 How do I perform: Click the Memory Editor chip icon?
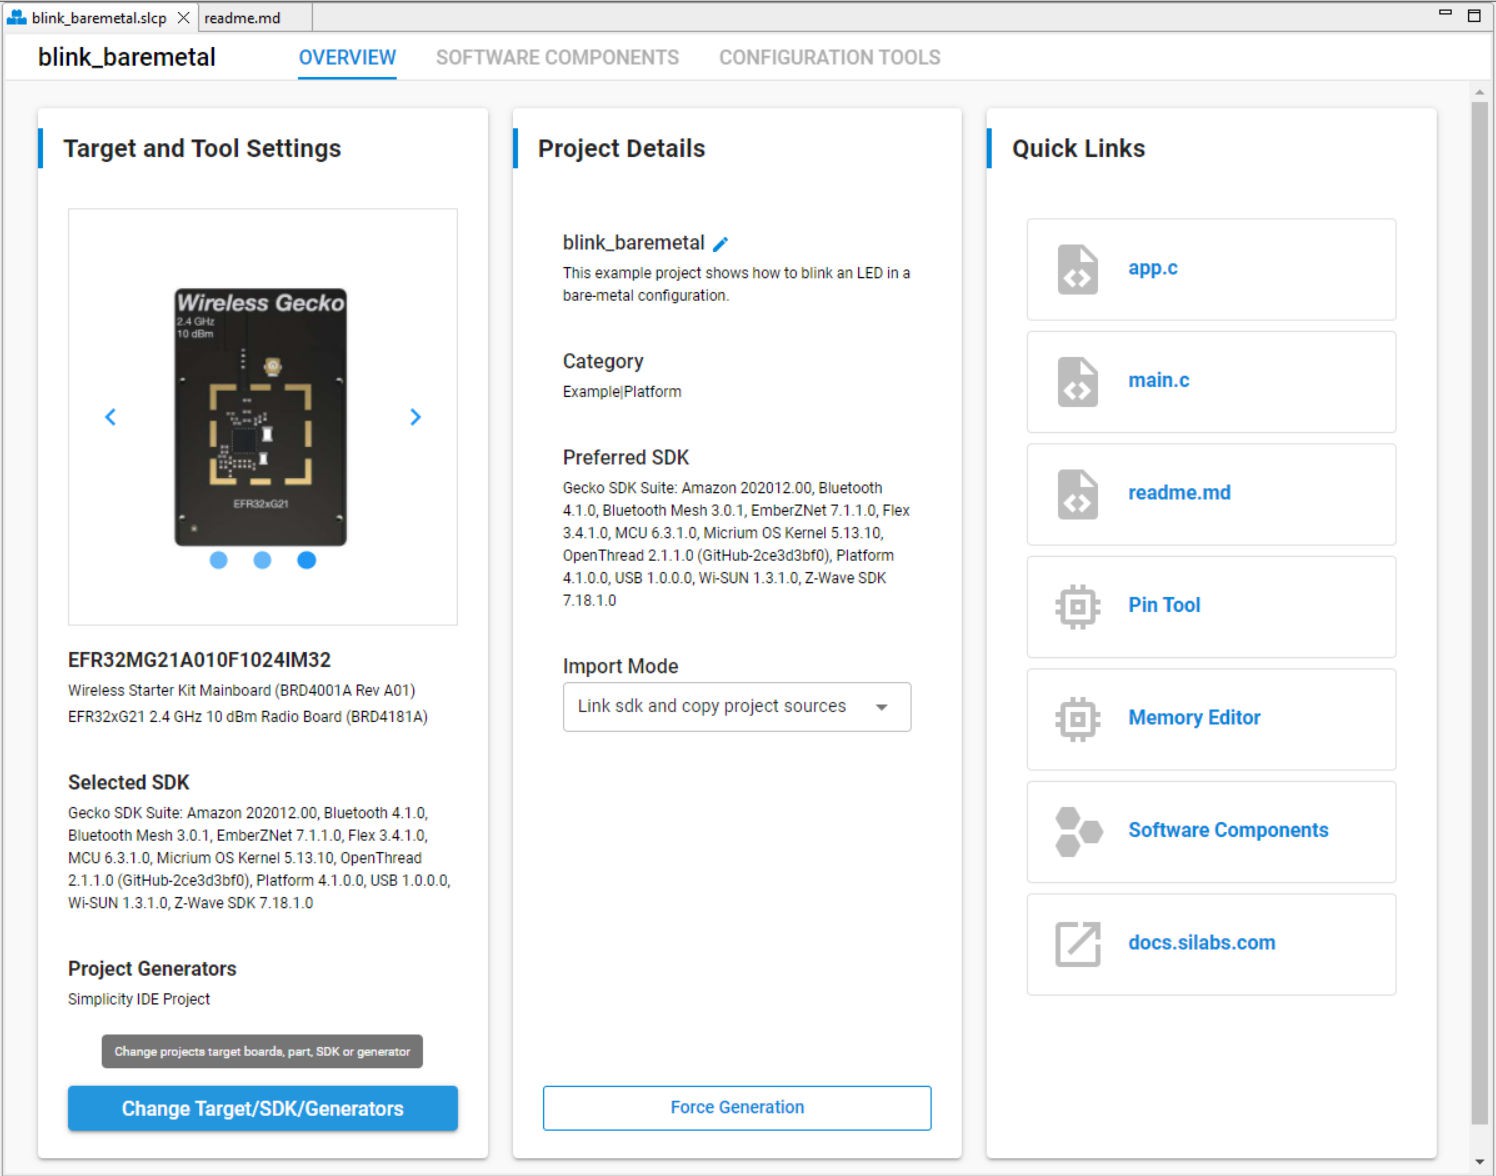1076,719
